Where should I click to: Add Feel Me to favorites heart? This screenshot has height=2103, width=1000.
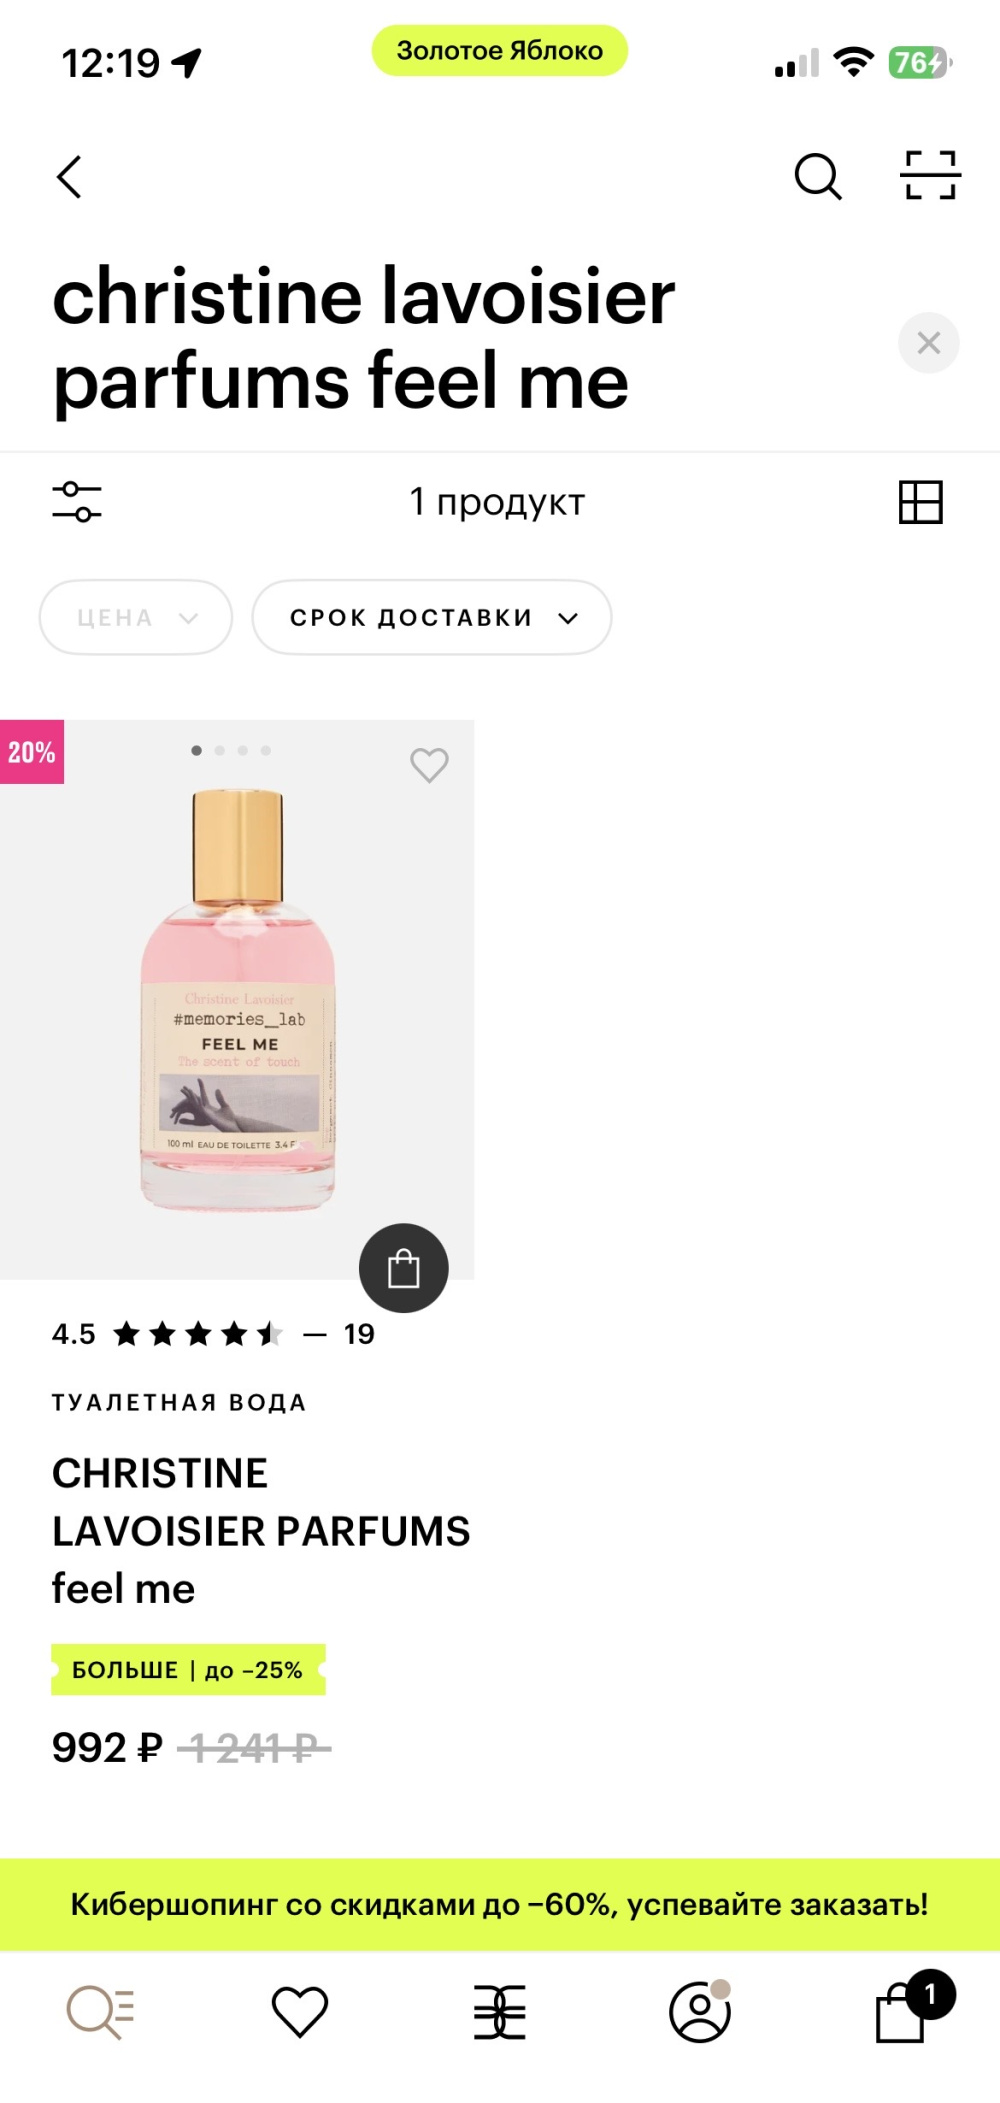[x=429, y=765]
